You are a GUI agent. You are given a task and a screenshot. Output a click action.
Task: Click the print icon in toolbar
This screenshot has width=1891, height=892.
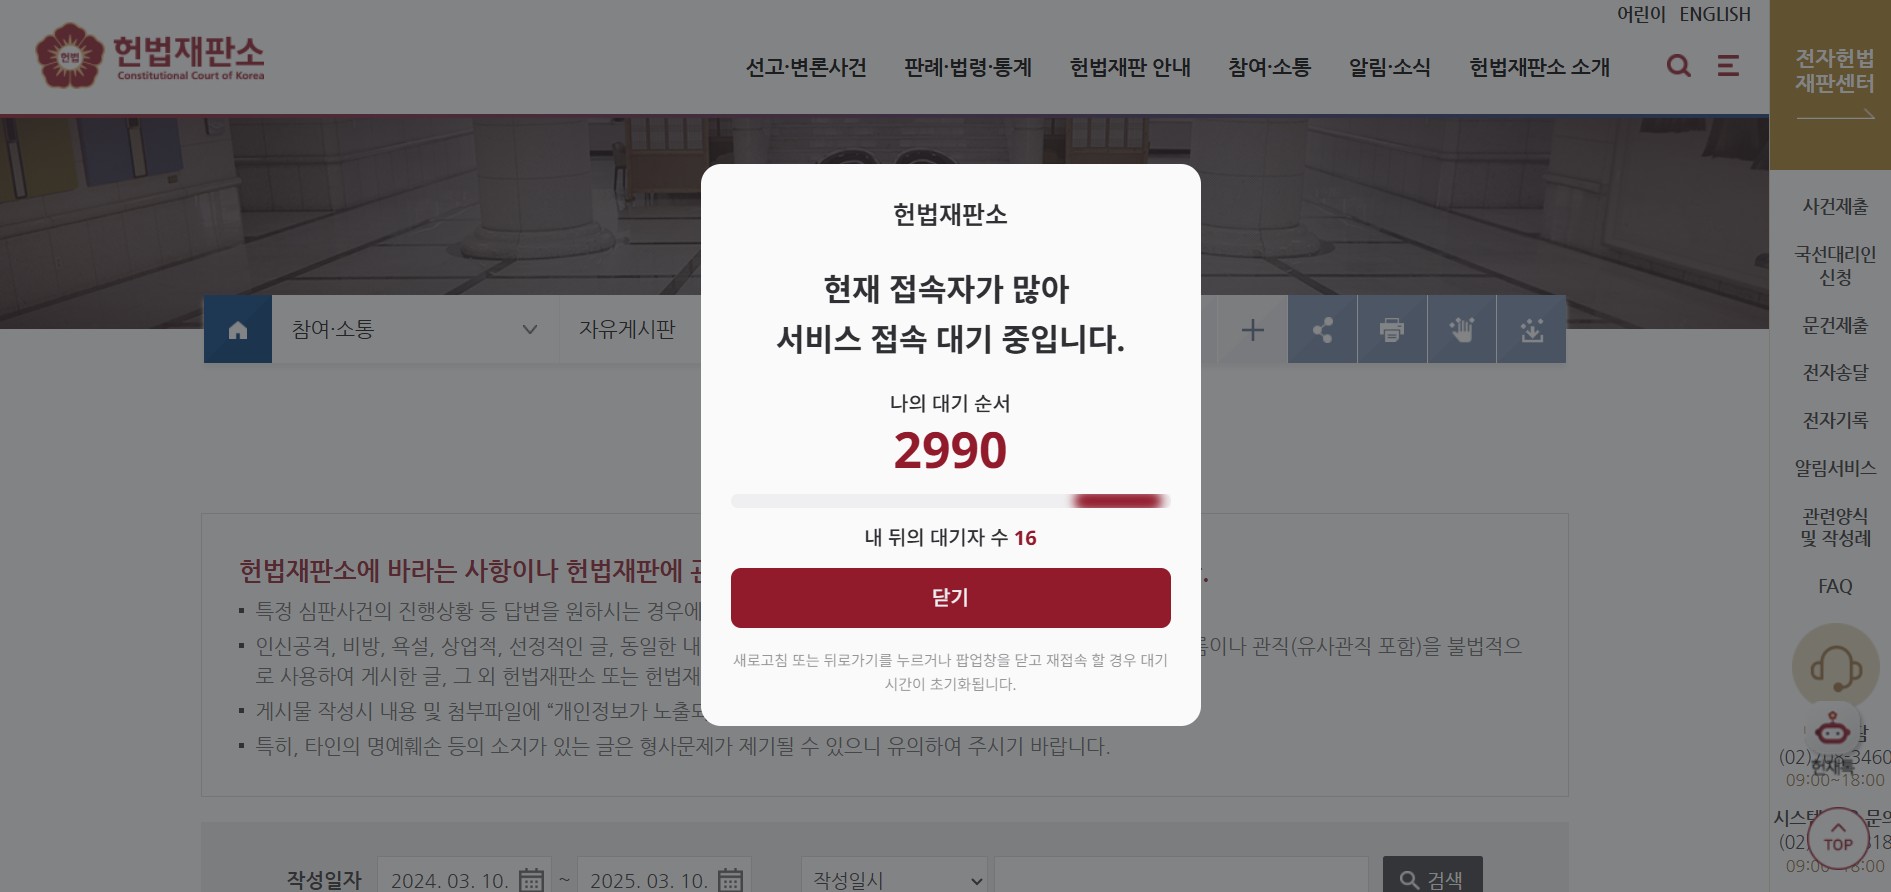(x=1392, y=329)
